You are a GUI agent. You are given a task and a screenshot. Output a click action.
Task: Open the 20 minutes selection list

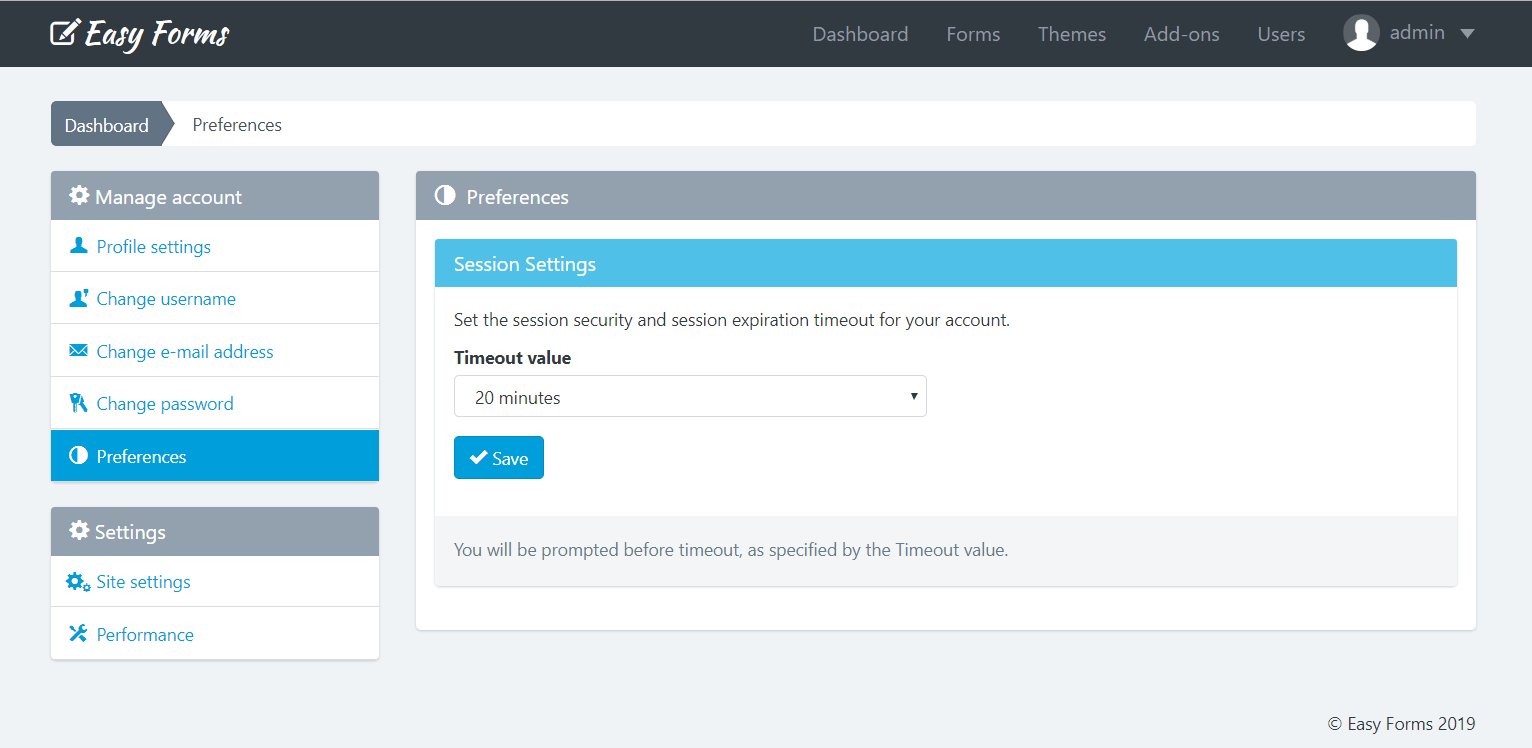[690, 396]
